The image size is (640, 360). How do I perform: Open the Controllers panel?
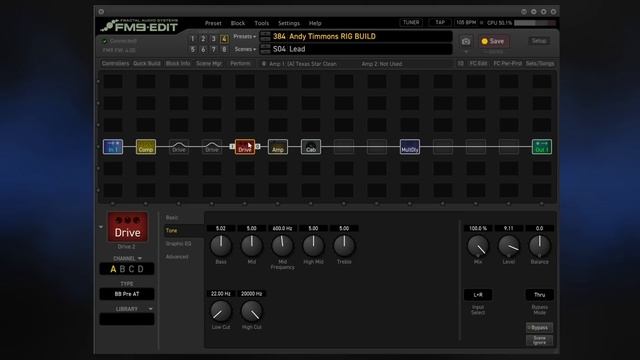(116, 64)
